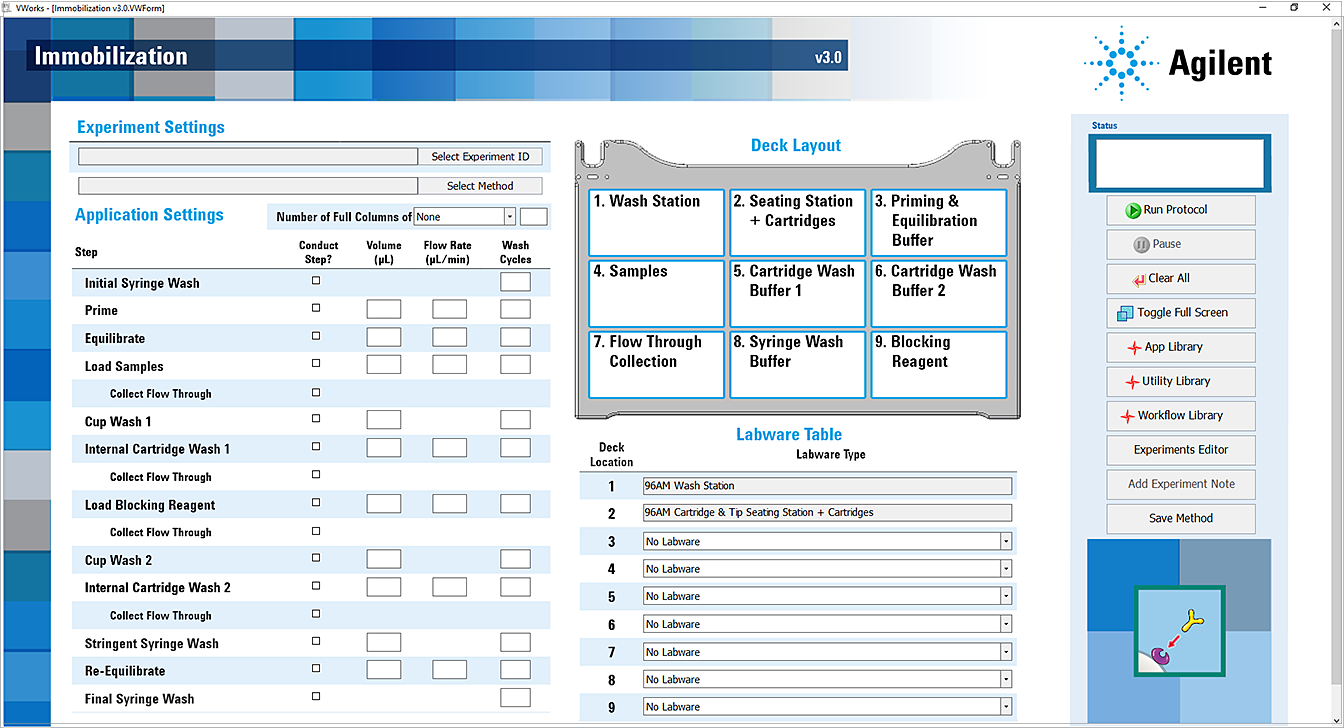Image resolution: width=1344 pixels, height=728 pixels.
Task: Select deck position 2 Seating Station + Cartridges
Action: pyautogui.click(x=797, y=223)
